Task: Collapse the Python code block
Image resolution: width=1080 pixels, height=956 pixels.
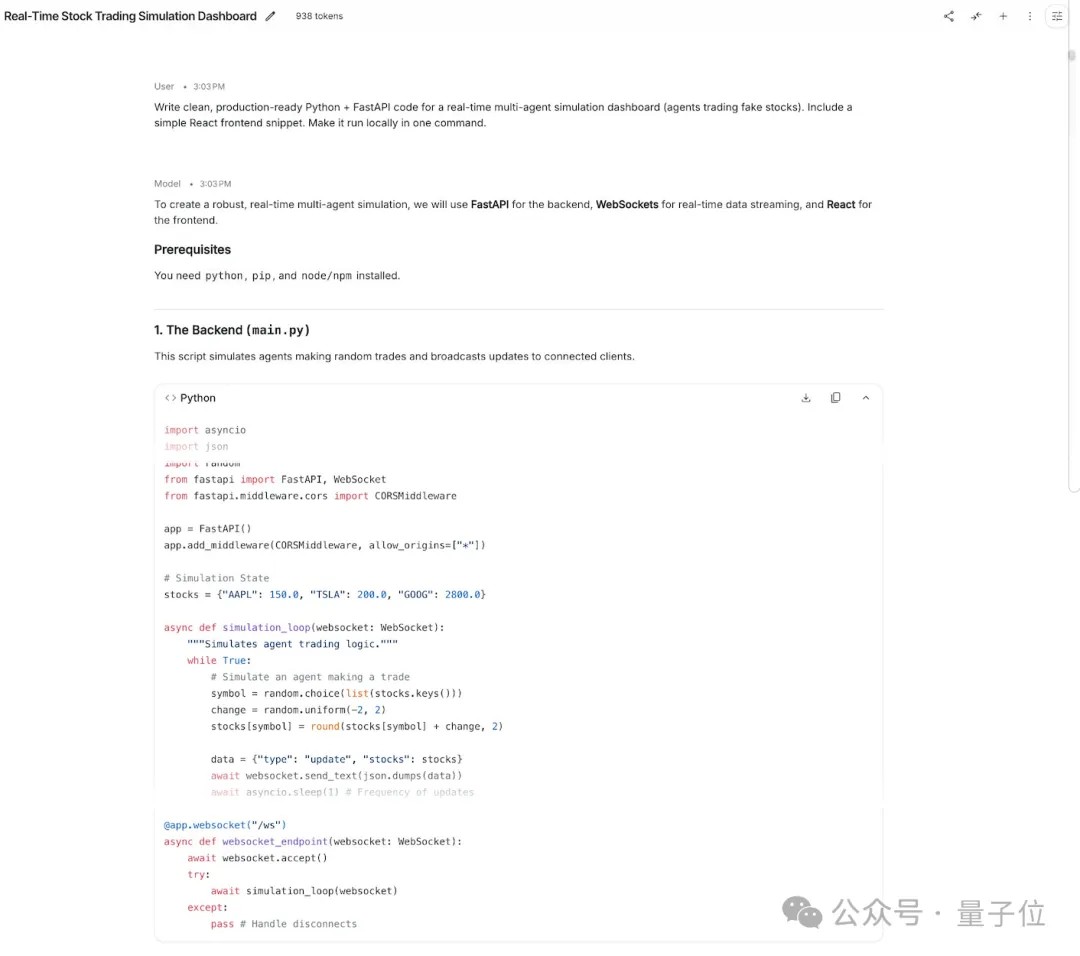Action: [866, 398]
